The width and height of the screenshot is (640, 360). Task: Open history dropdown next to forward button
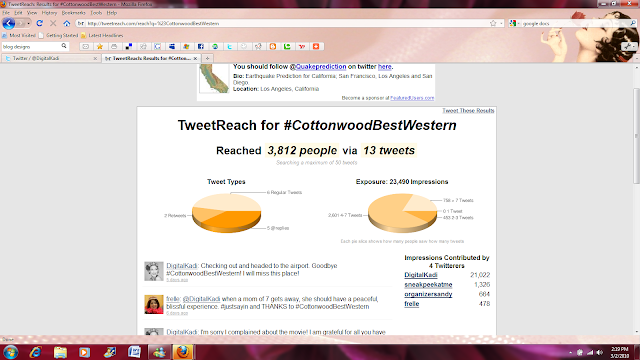pos(28,23)
